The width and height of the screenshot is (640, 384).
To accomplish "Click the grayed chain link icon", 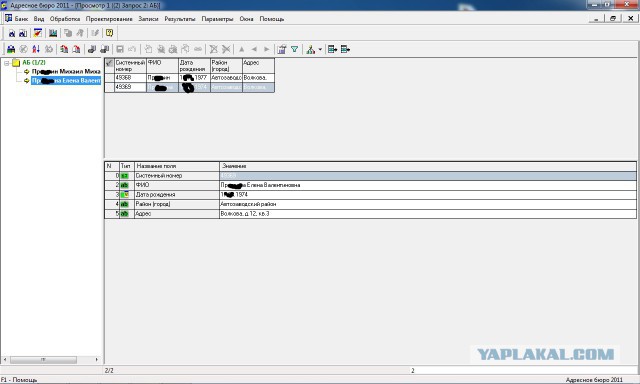I will click(198, 49).
